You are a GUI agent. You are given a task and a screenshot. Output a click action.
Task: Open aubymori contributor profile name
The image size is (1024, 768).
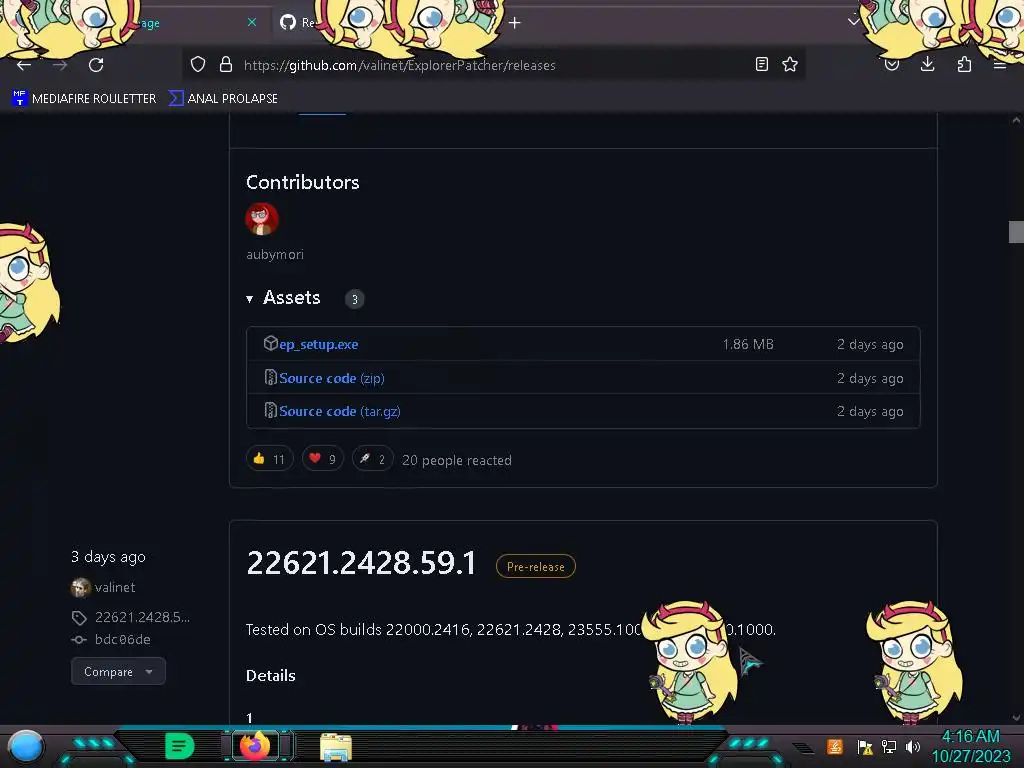click(275, 255)
